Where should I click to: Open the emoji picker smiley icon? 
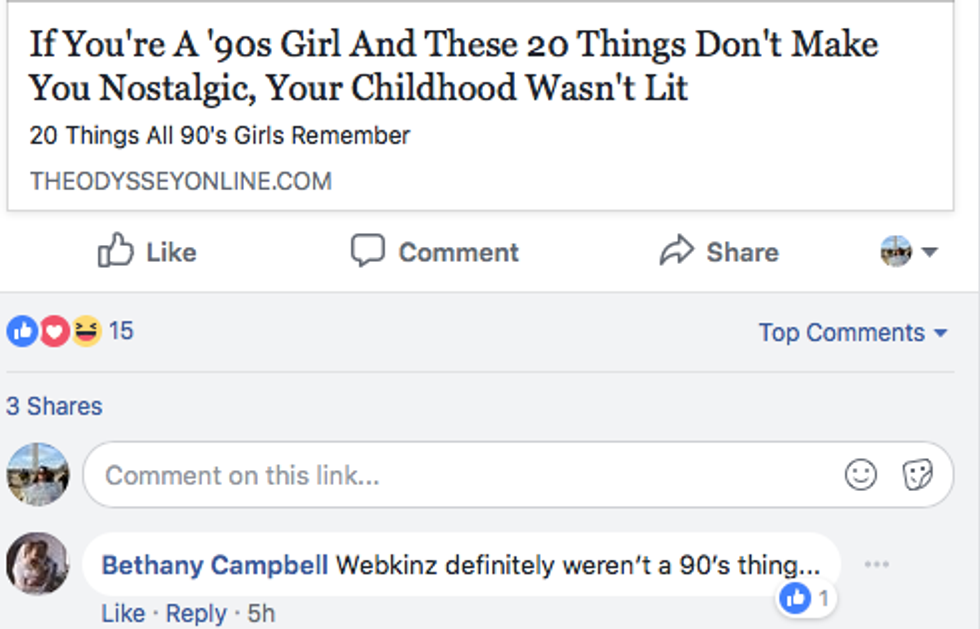(x=860, y=474)
